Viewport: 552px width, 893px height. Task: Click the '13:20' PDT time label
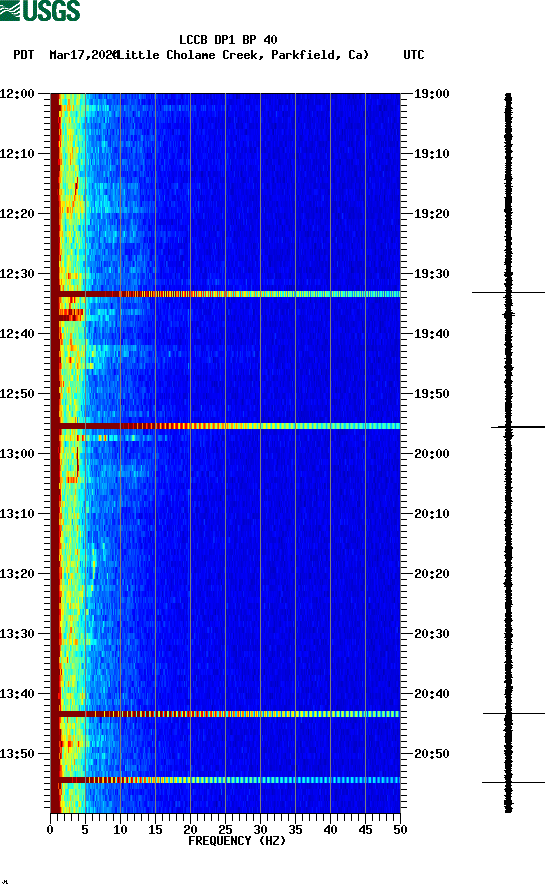click(17, 574)
